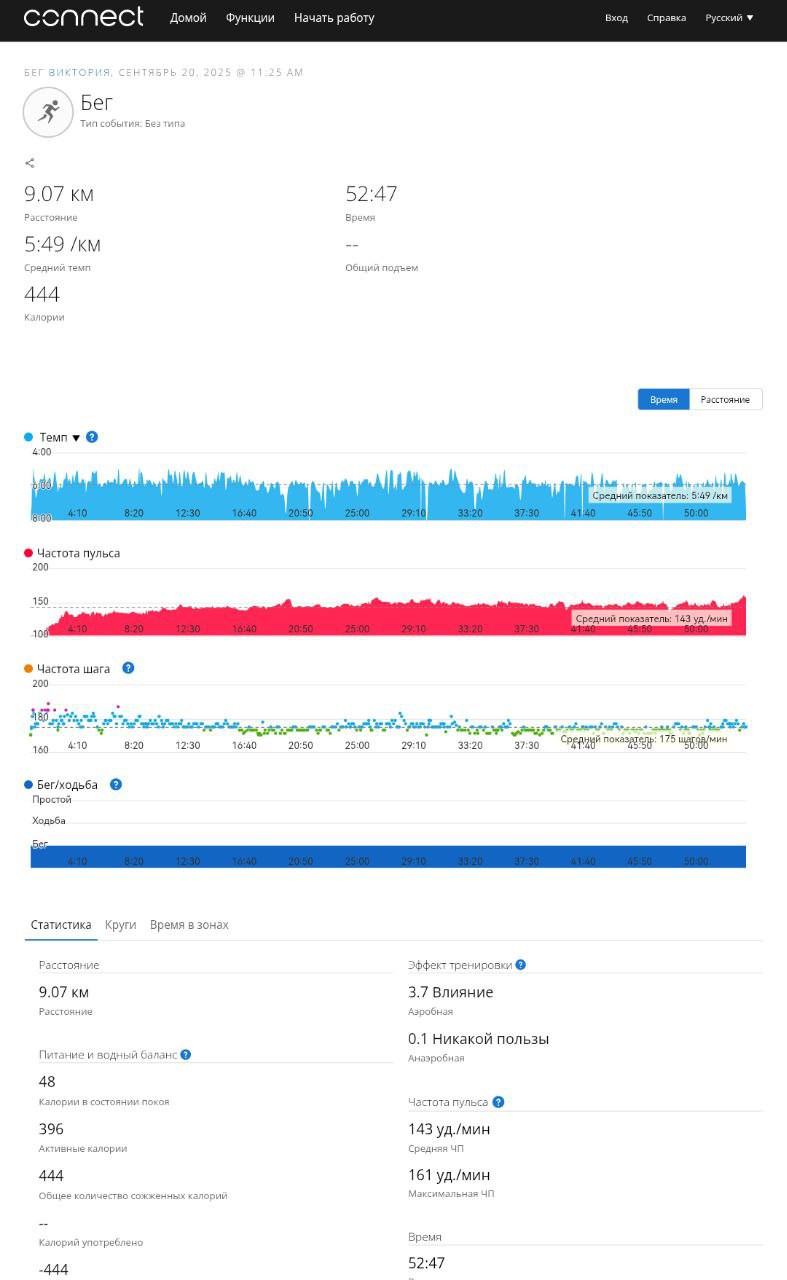Open the Время в зонах tab
The width and height of the screenshot is (787, 1280).
click(189, 925)
